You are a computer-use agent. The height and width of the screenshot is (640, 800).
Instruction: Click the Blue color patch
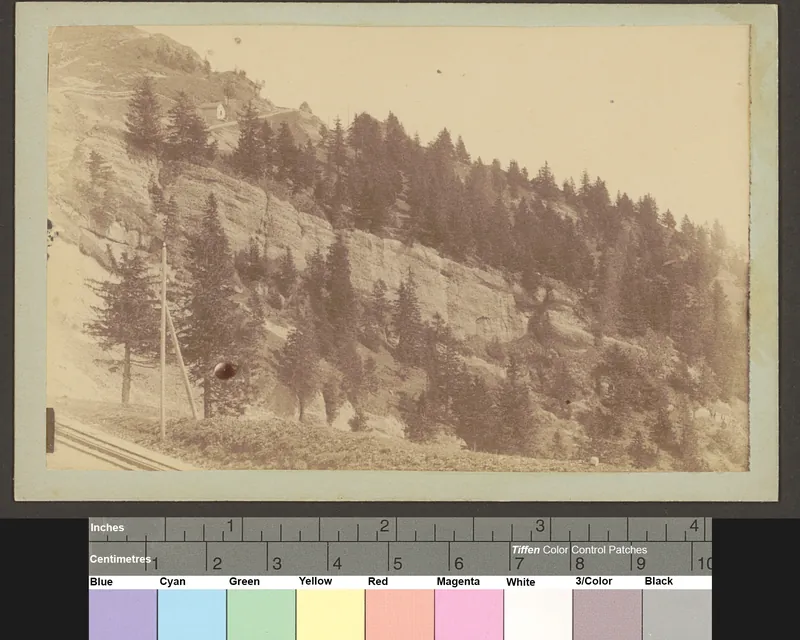click(123, 614)
